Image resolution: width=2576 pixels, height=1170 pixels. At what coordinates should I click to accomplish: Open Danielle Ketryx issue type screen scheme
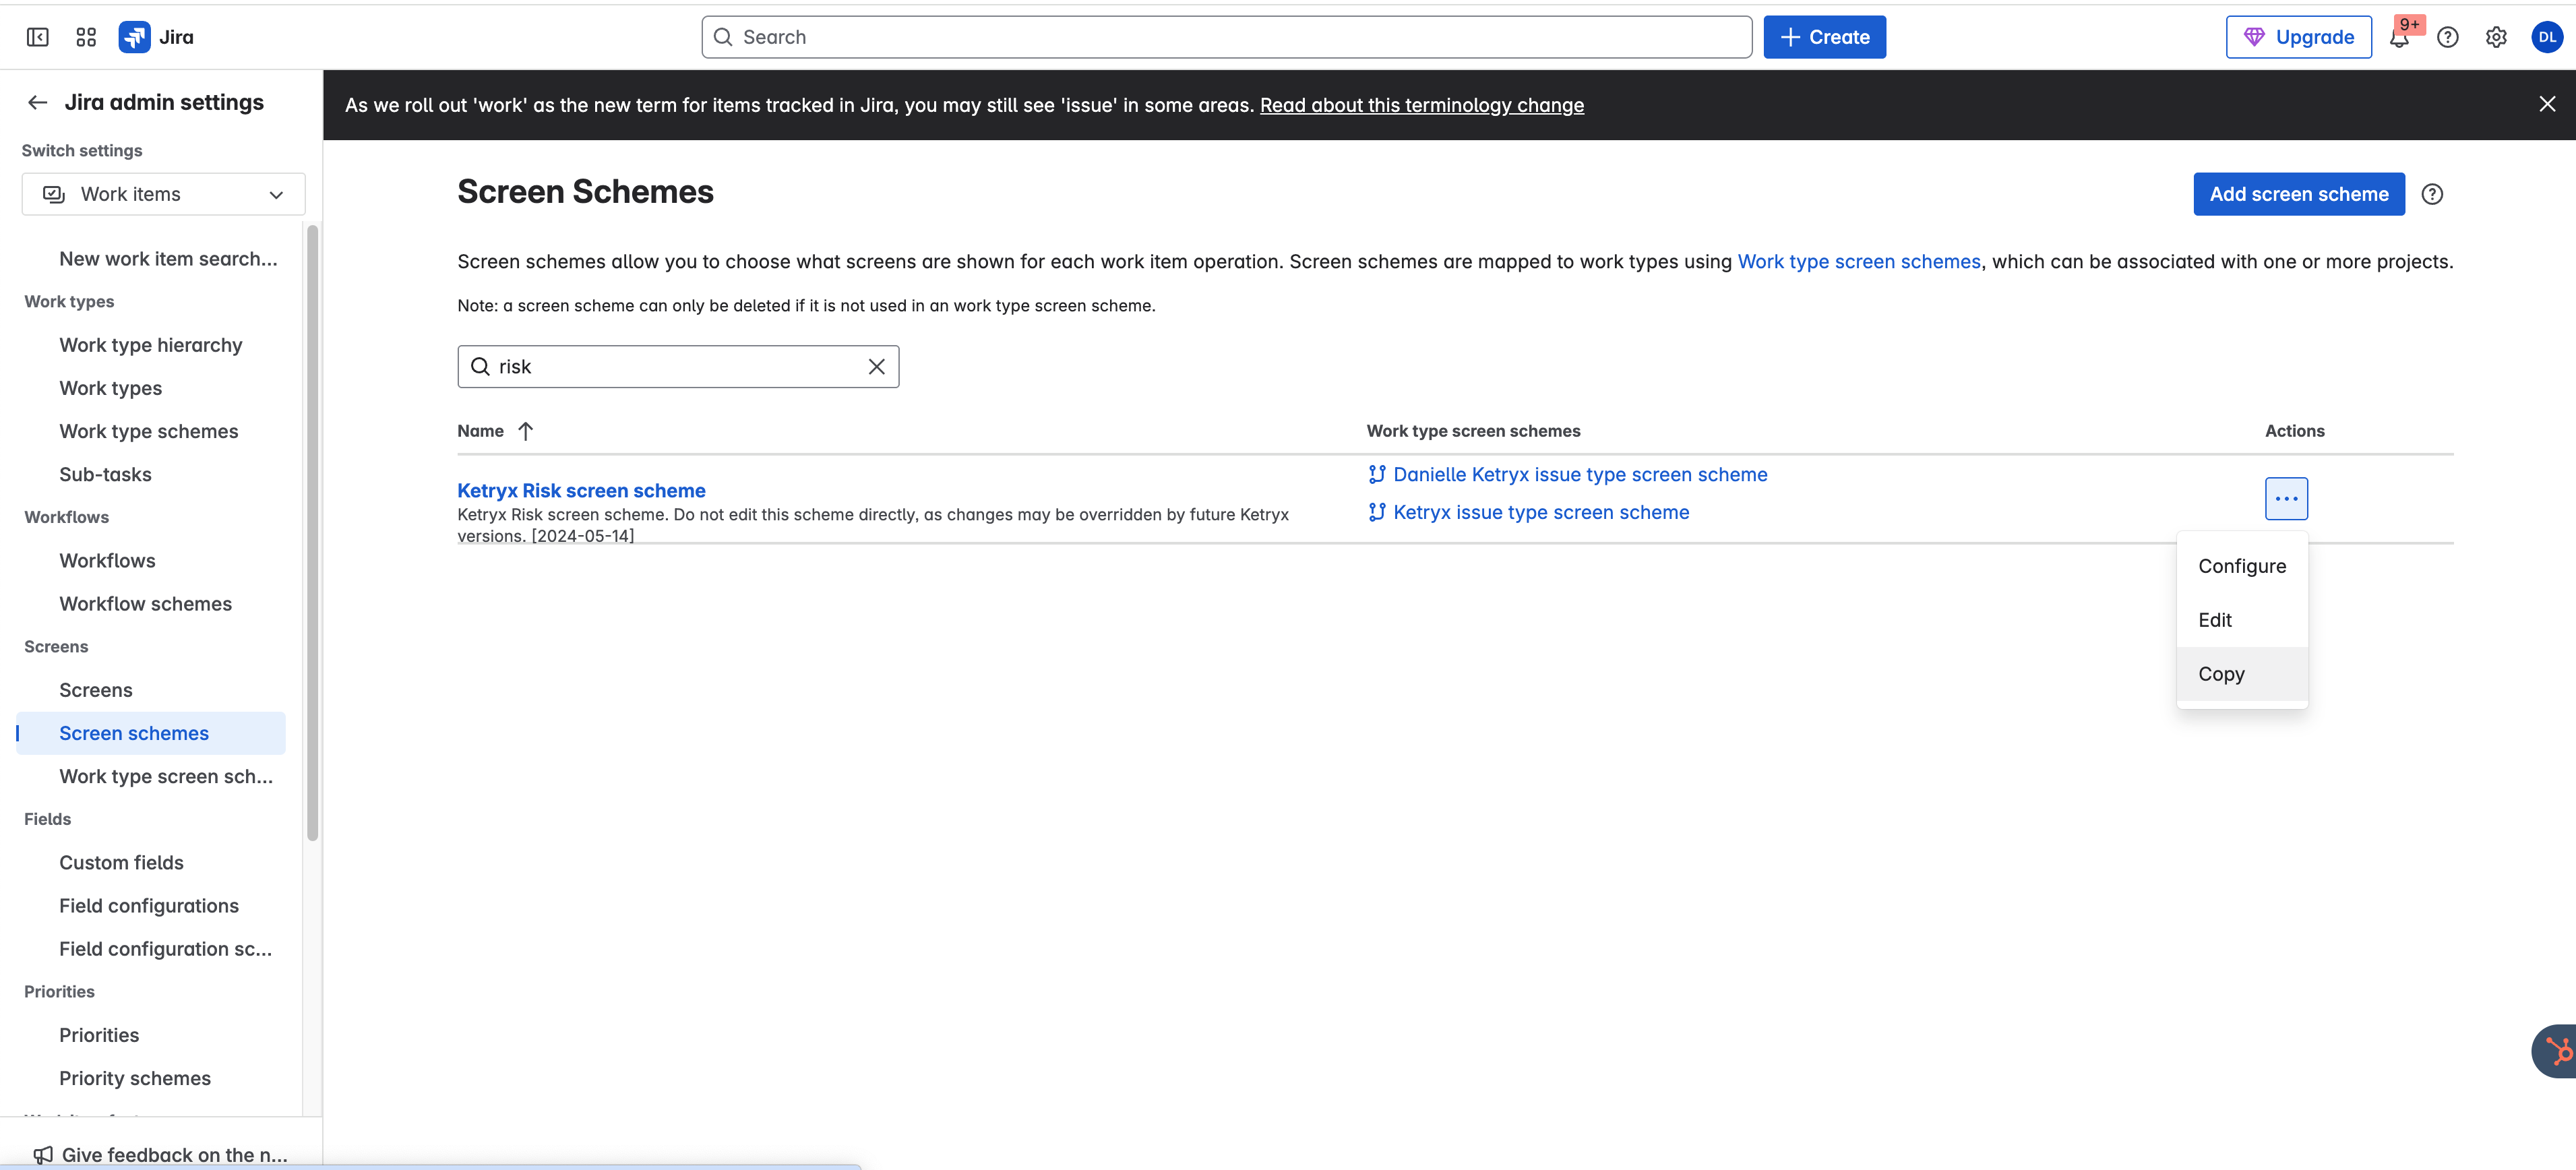coord(1580,475)
